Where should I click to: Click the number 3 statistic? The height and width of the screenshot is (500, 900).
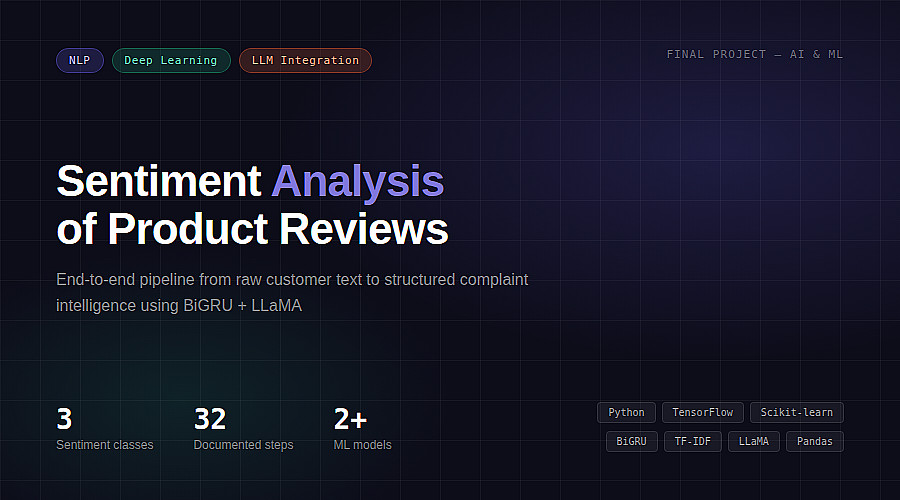pos(64,419)
